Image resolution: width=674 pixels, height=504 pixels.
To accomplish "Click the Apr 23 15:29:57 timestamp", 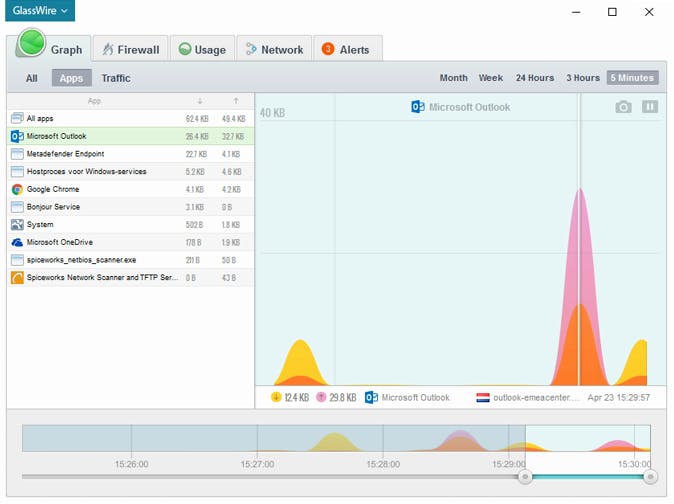I will pyautogui.click(x=619, y=397).
